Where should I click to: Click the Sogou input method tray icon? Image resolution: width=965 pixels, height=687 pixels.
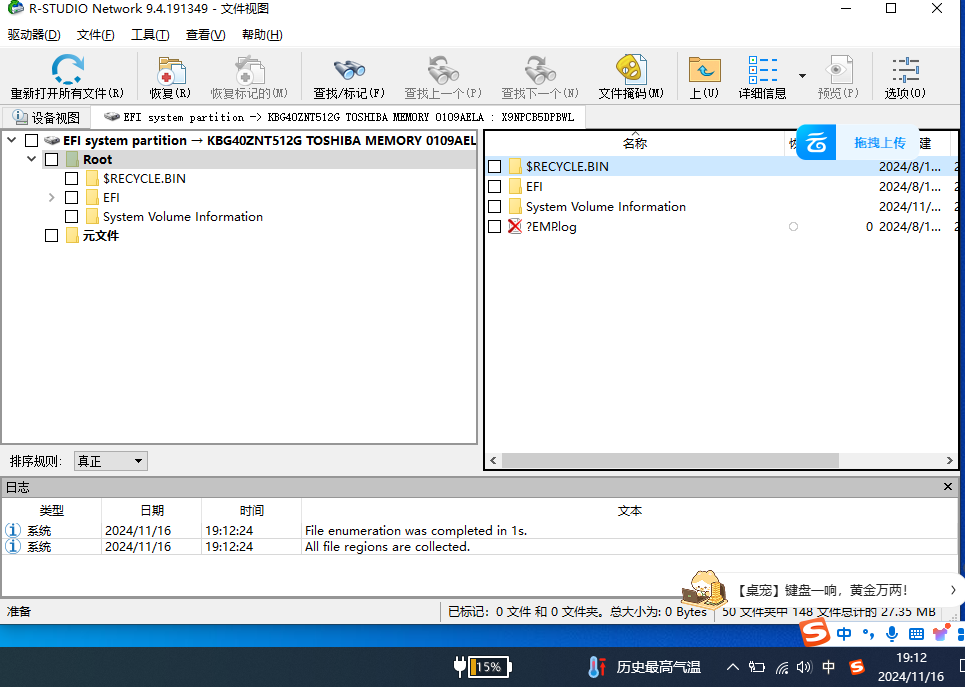point(856,667)
